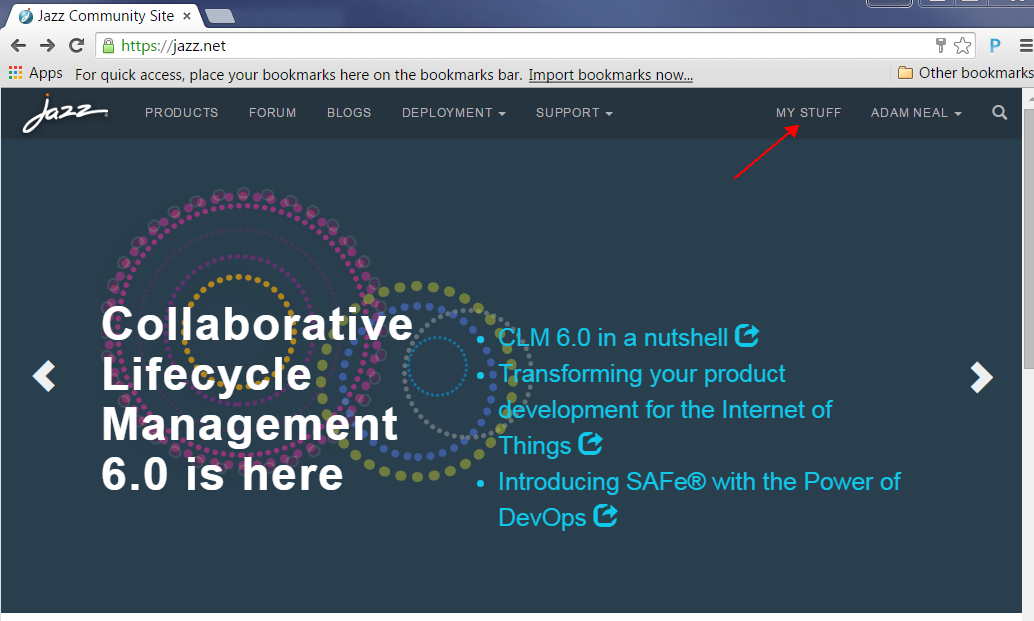Click the Collaborative Lifecycle Management 6.0 headline

click(x=257, y=398)
